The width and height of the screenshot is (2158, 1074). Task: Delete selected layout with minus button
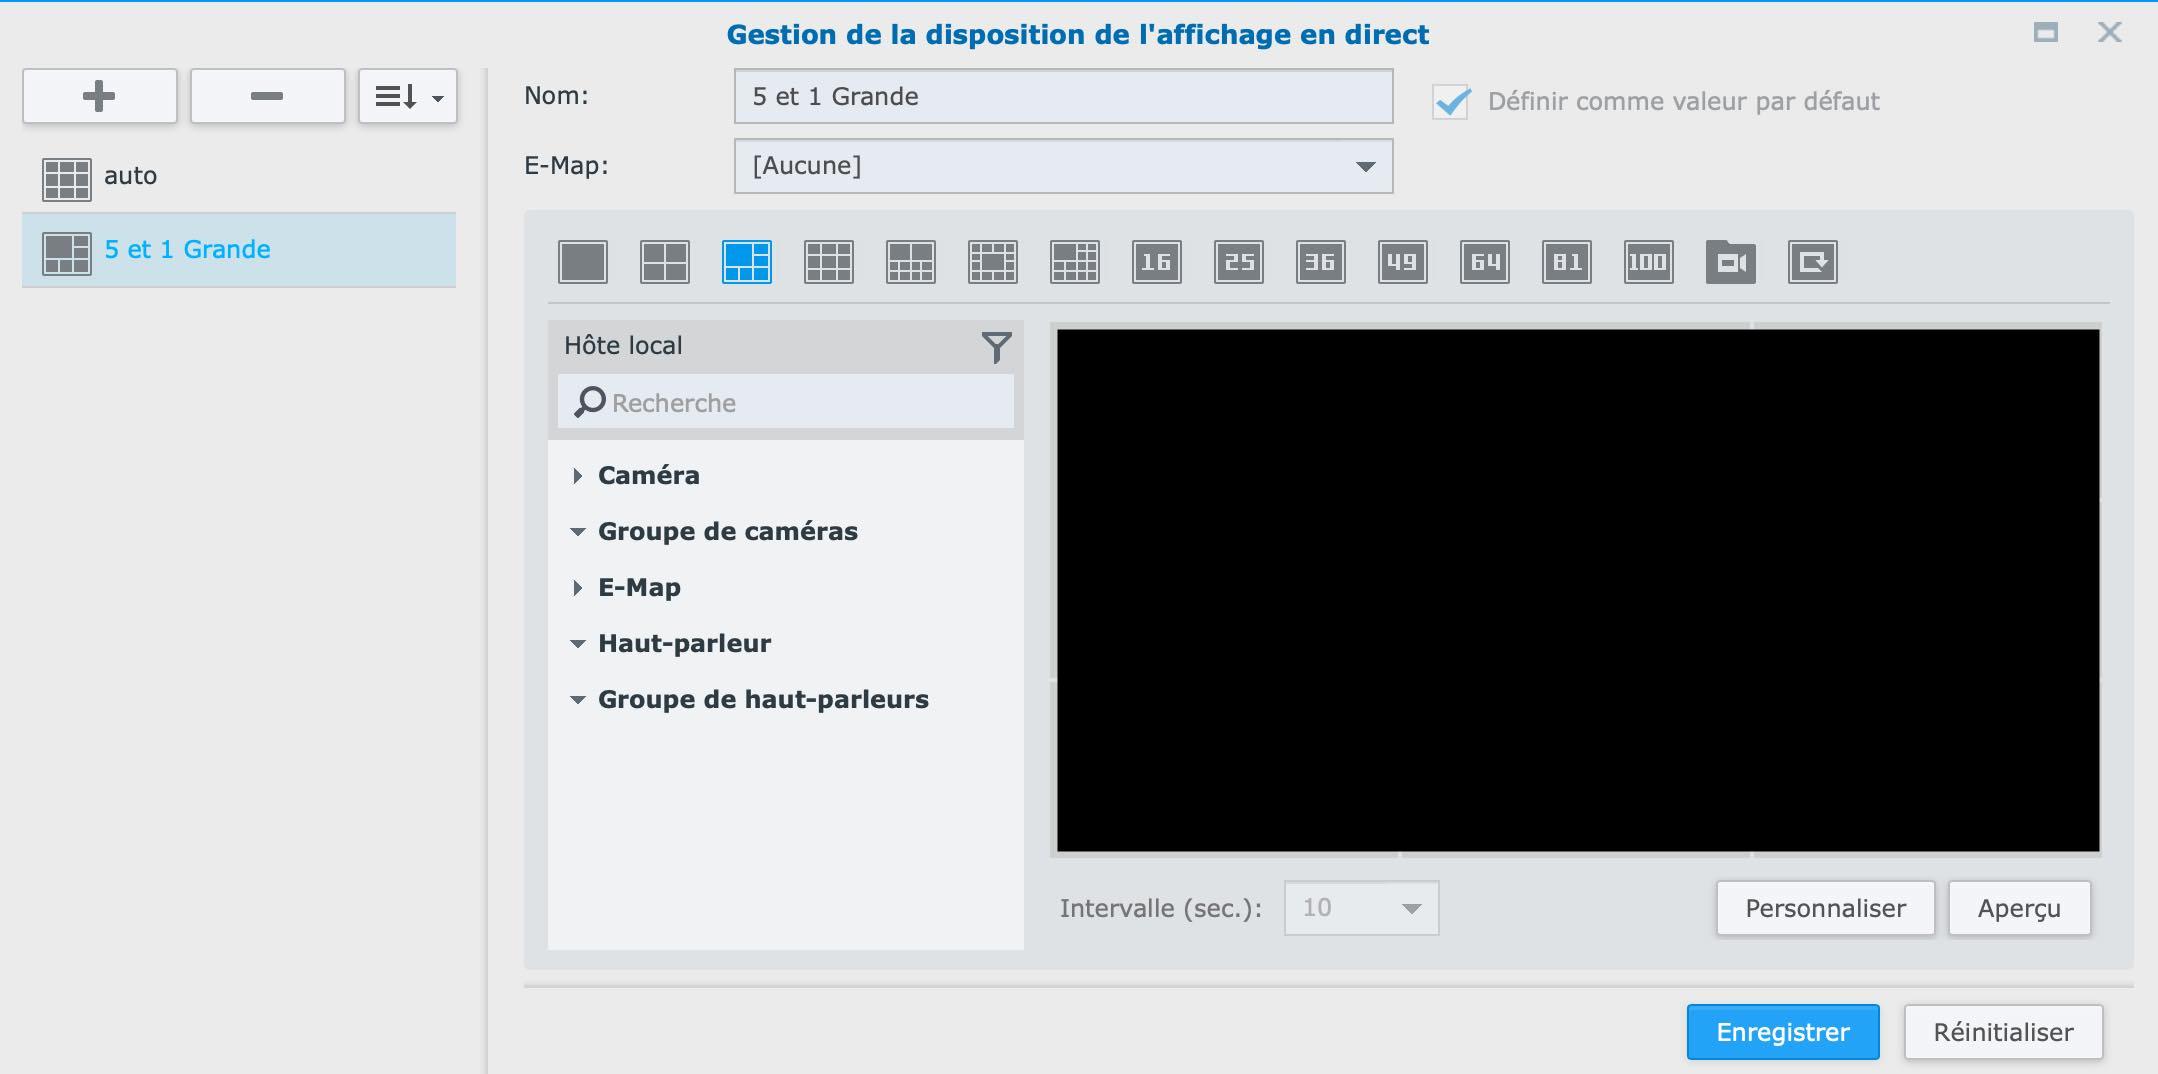267,96
